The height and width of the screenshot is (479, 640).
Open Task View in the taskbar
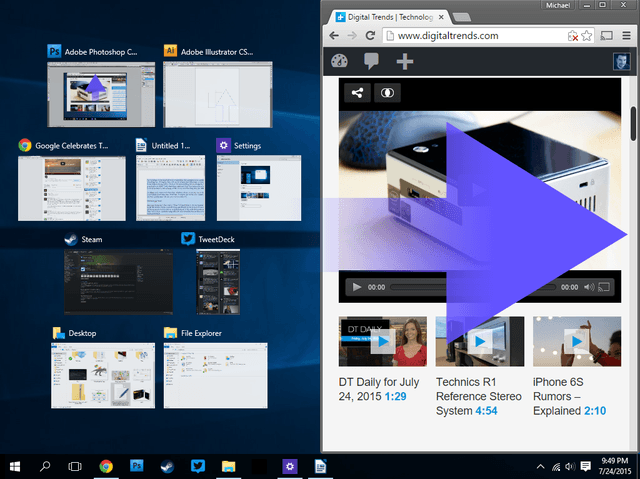click(x=75, y=466)
